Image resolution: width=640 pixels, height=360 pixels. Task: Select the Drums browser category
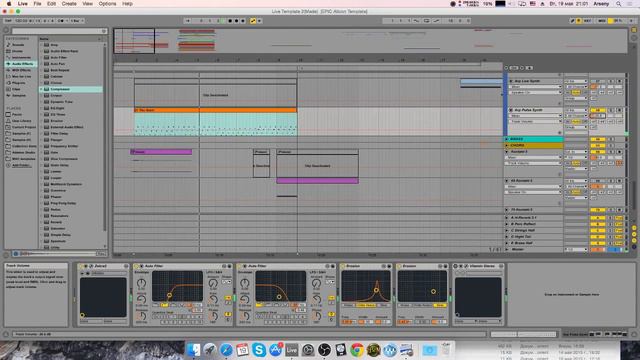[18, 51]
